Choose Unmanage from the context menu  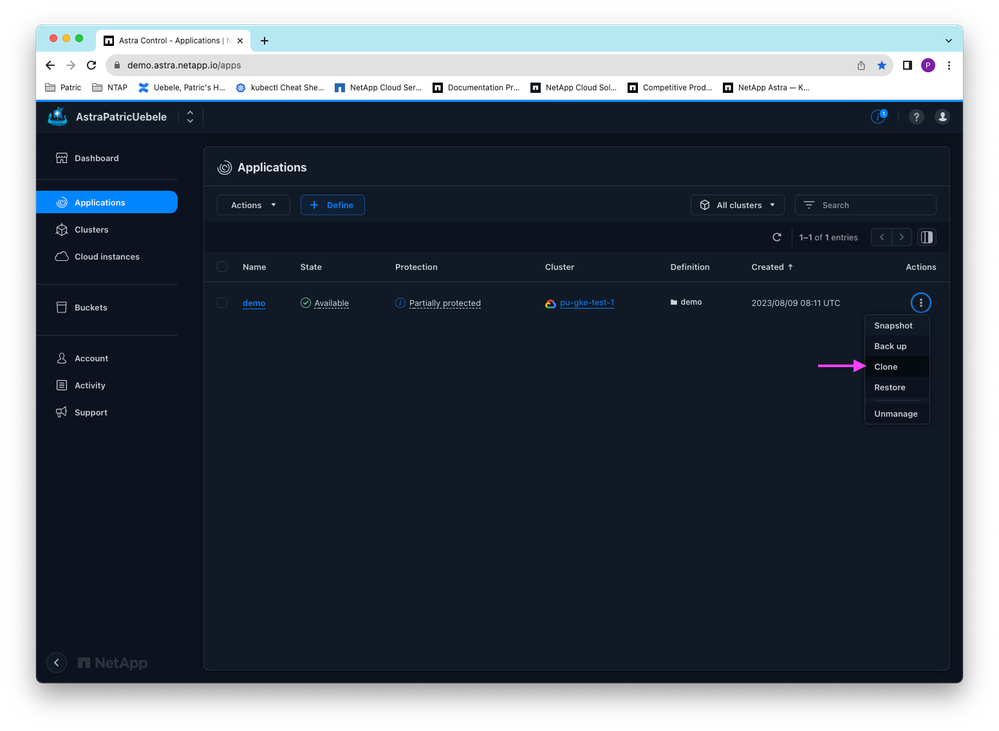click(897, 414)
